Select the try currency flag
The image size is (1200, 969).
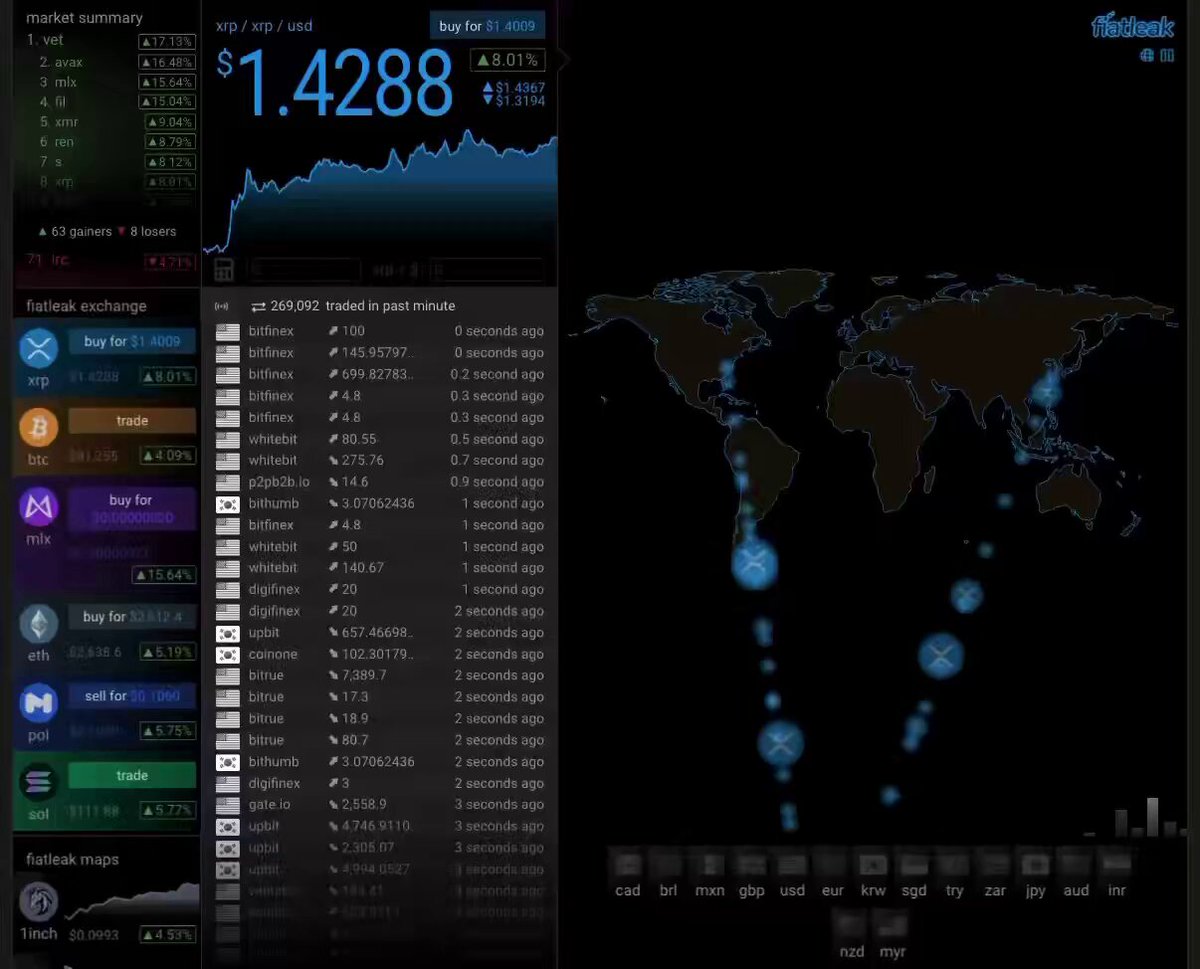(x=954, y=865)
